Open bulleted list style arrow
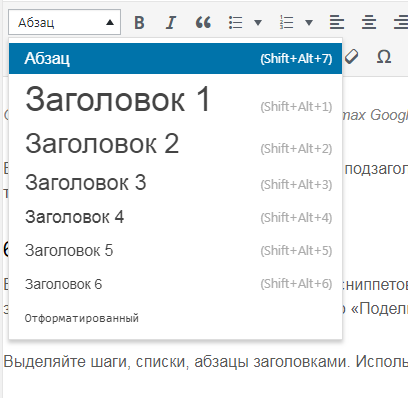Viewport: 408px width, 398px height. [258, 23]
